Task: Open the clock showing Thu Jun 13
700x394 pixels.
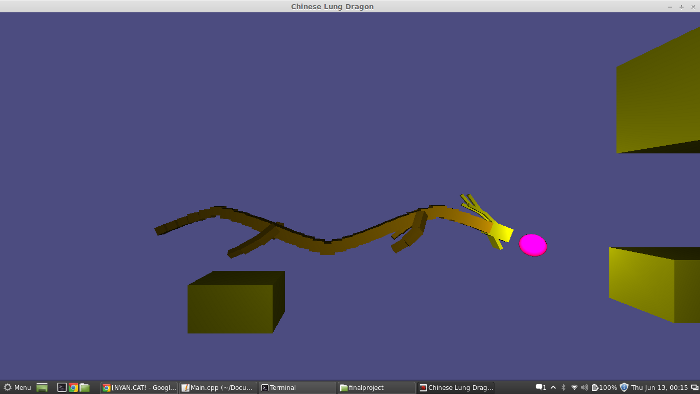Action: (x=659, y=387)
